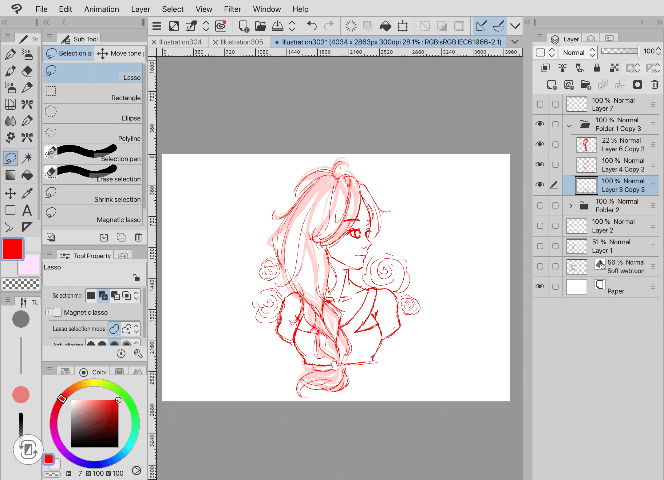Click inside the color square picker
Viewport: 664px width, 480px height.
[x=94, y=423]
